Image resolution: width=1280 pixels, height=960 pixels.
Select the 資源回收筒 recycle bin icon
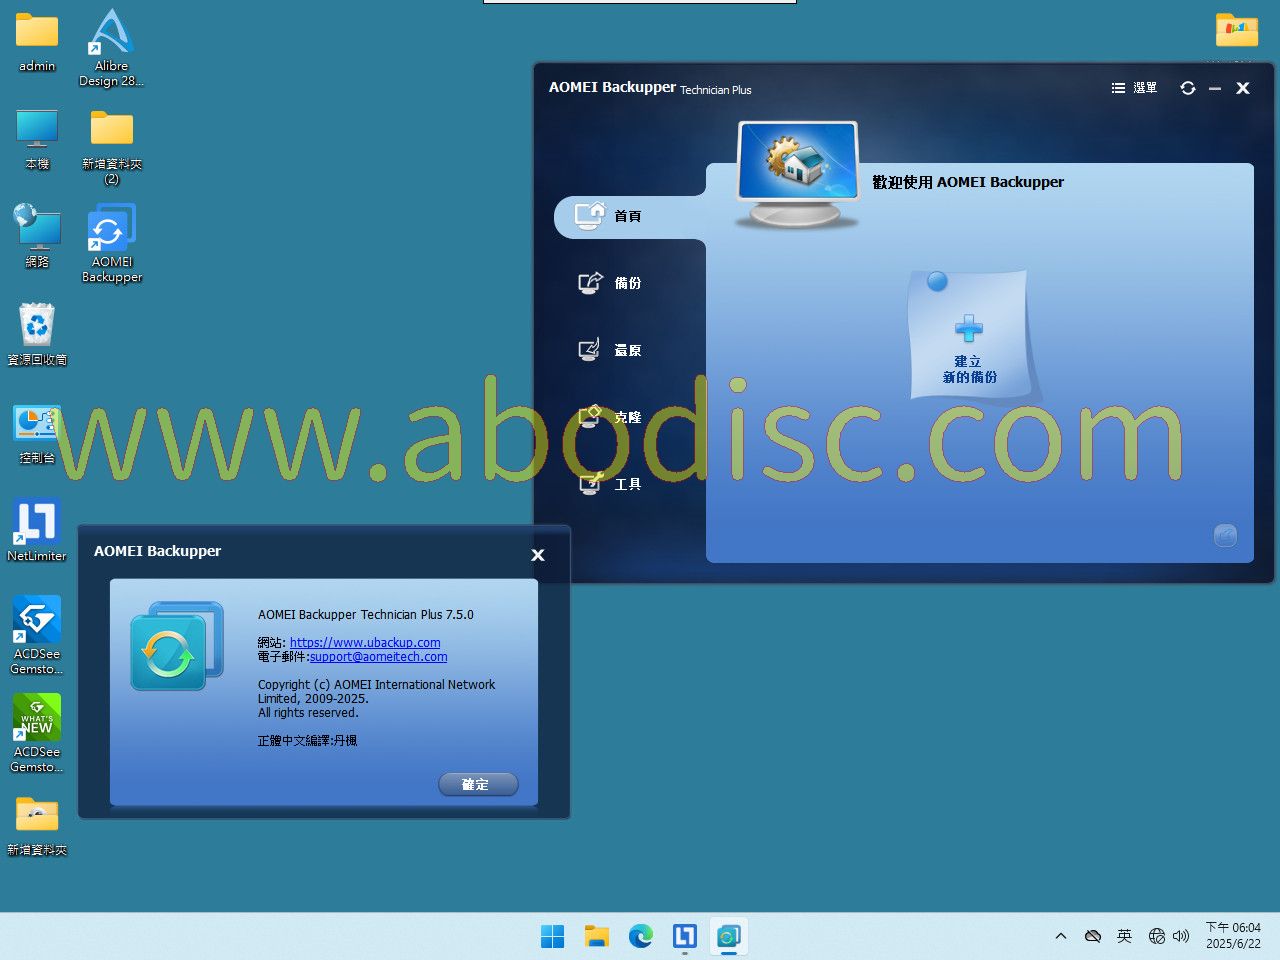click(37, 334)
